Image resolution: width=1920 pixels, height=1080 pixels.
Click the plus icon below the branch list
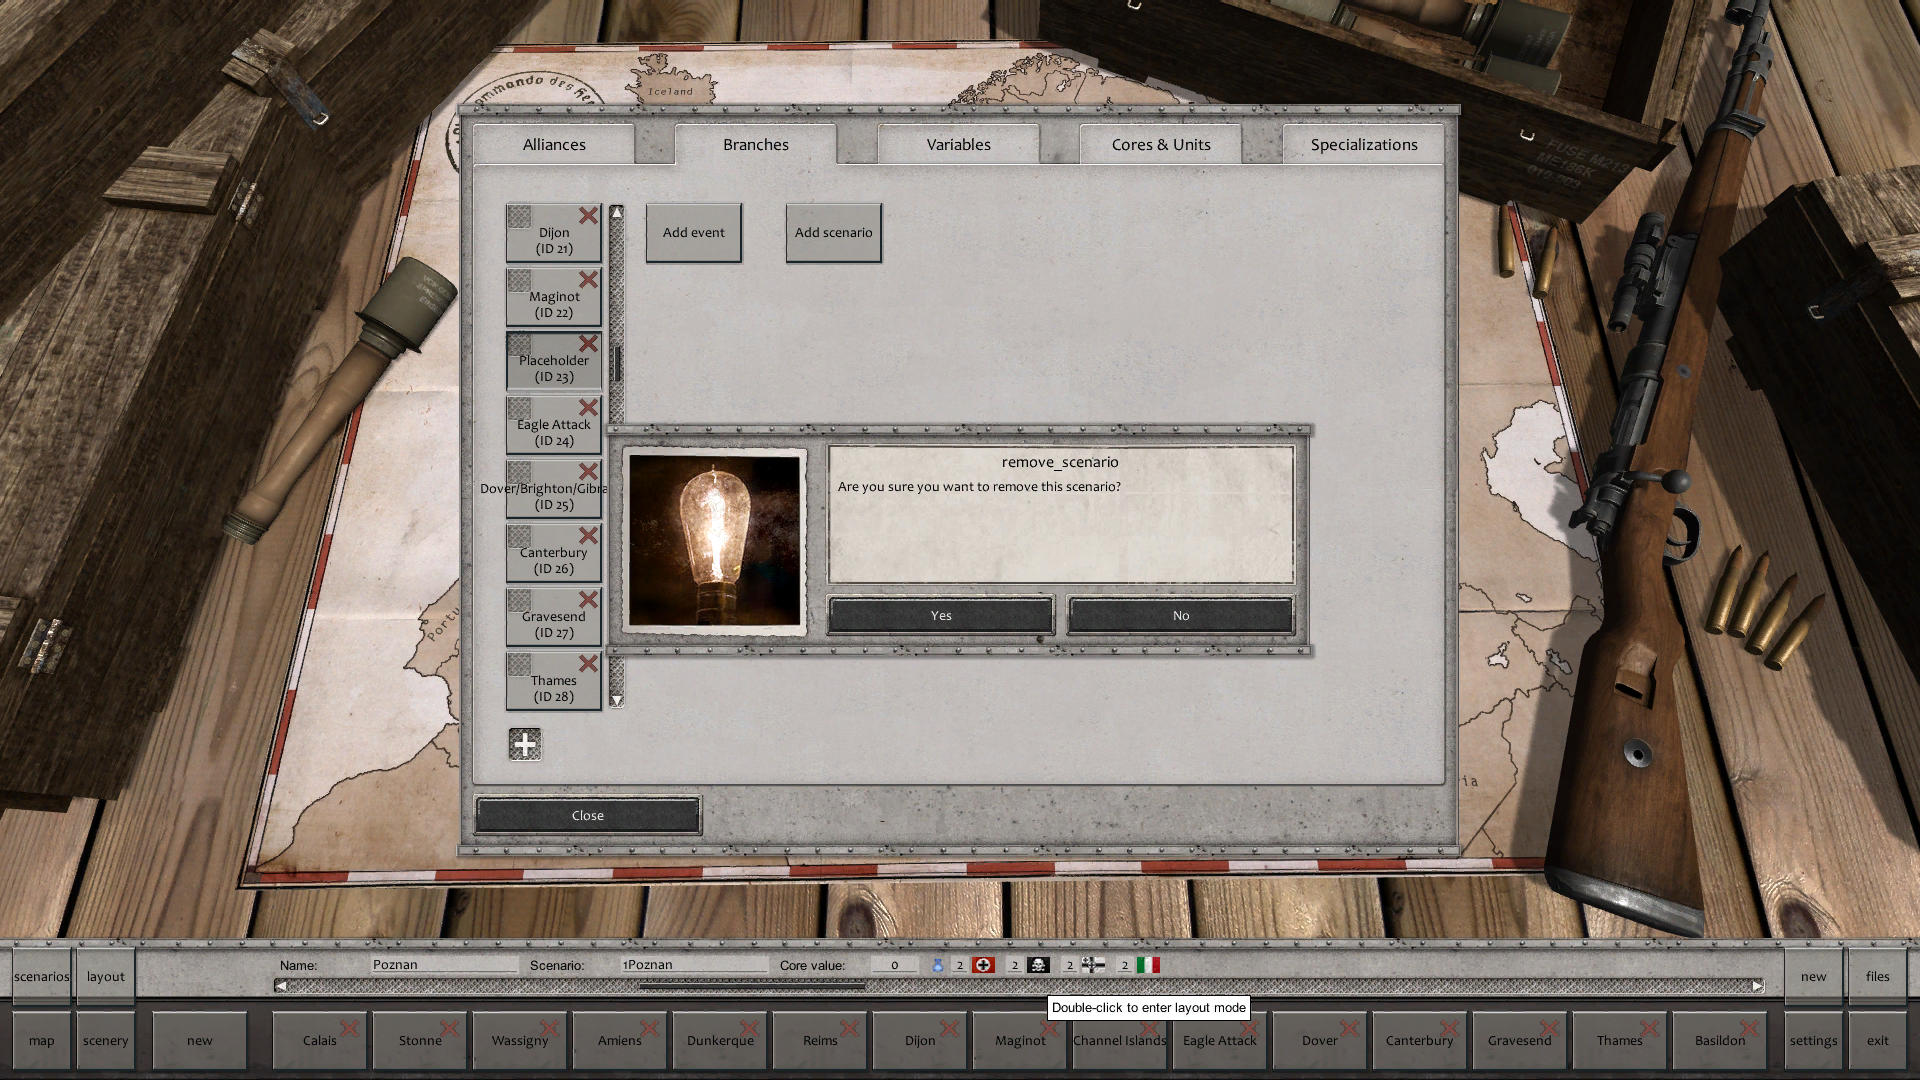coord(525,744)
